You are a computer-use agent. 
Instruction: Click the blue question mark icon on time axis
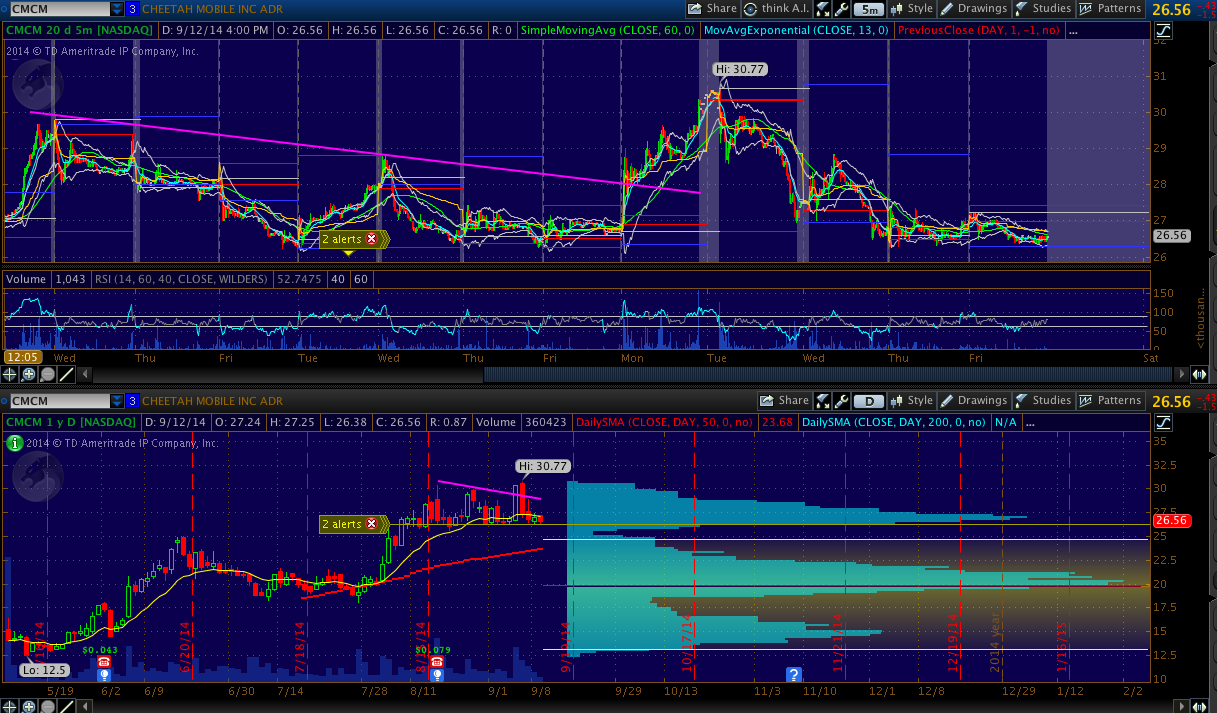tap(794, 674)
